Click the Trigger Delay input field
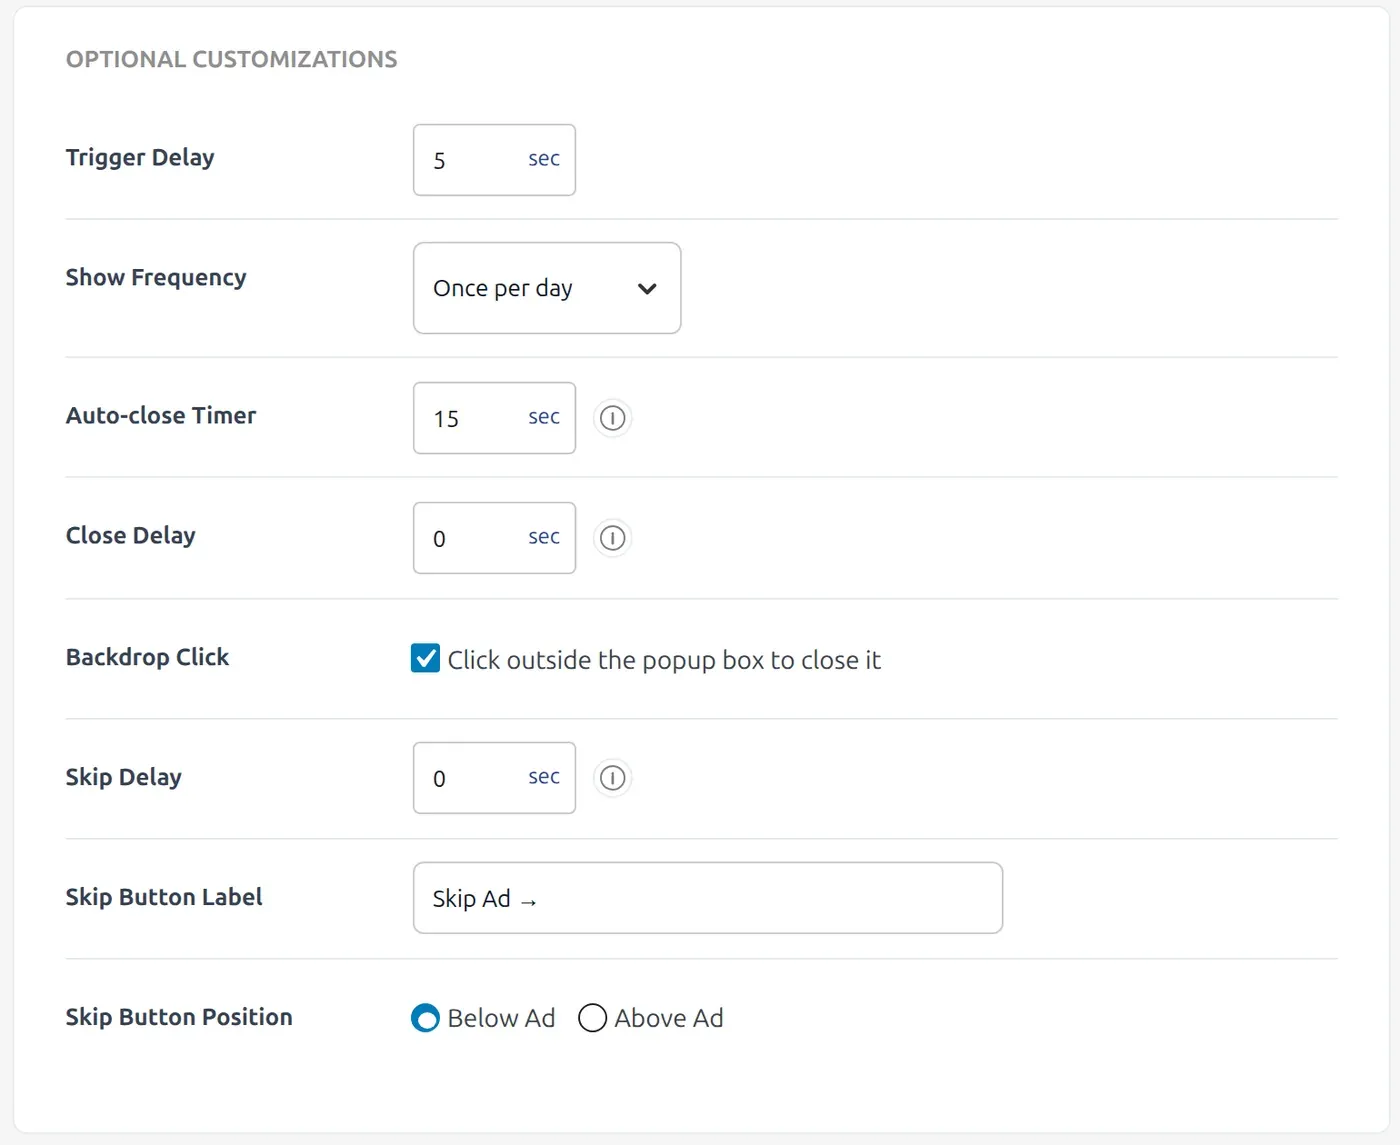This screenshot has height=1145, width=1400. click(x=494, y=160)
